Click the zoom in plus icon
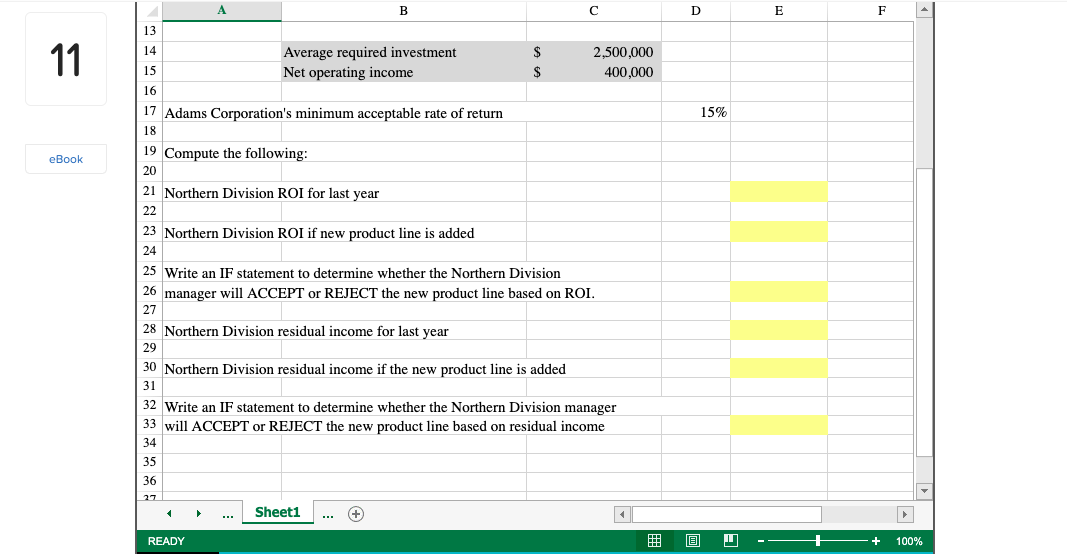 coord(875,541)
